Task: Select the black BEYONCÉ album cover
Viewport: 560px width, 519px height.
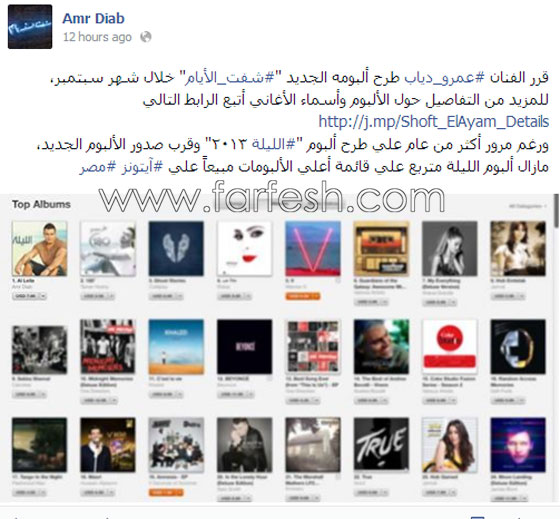Action: 245,347
